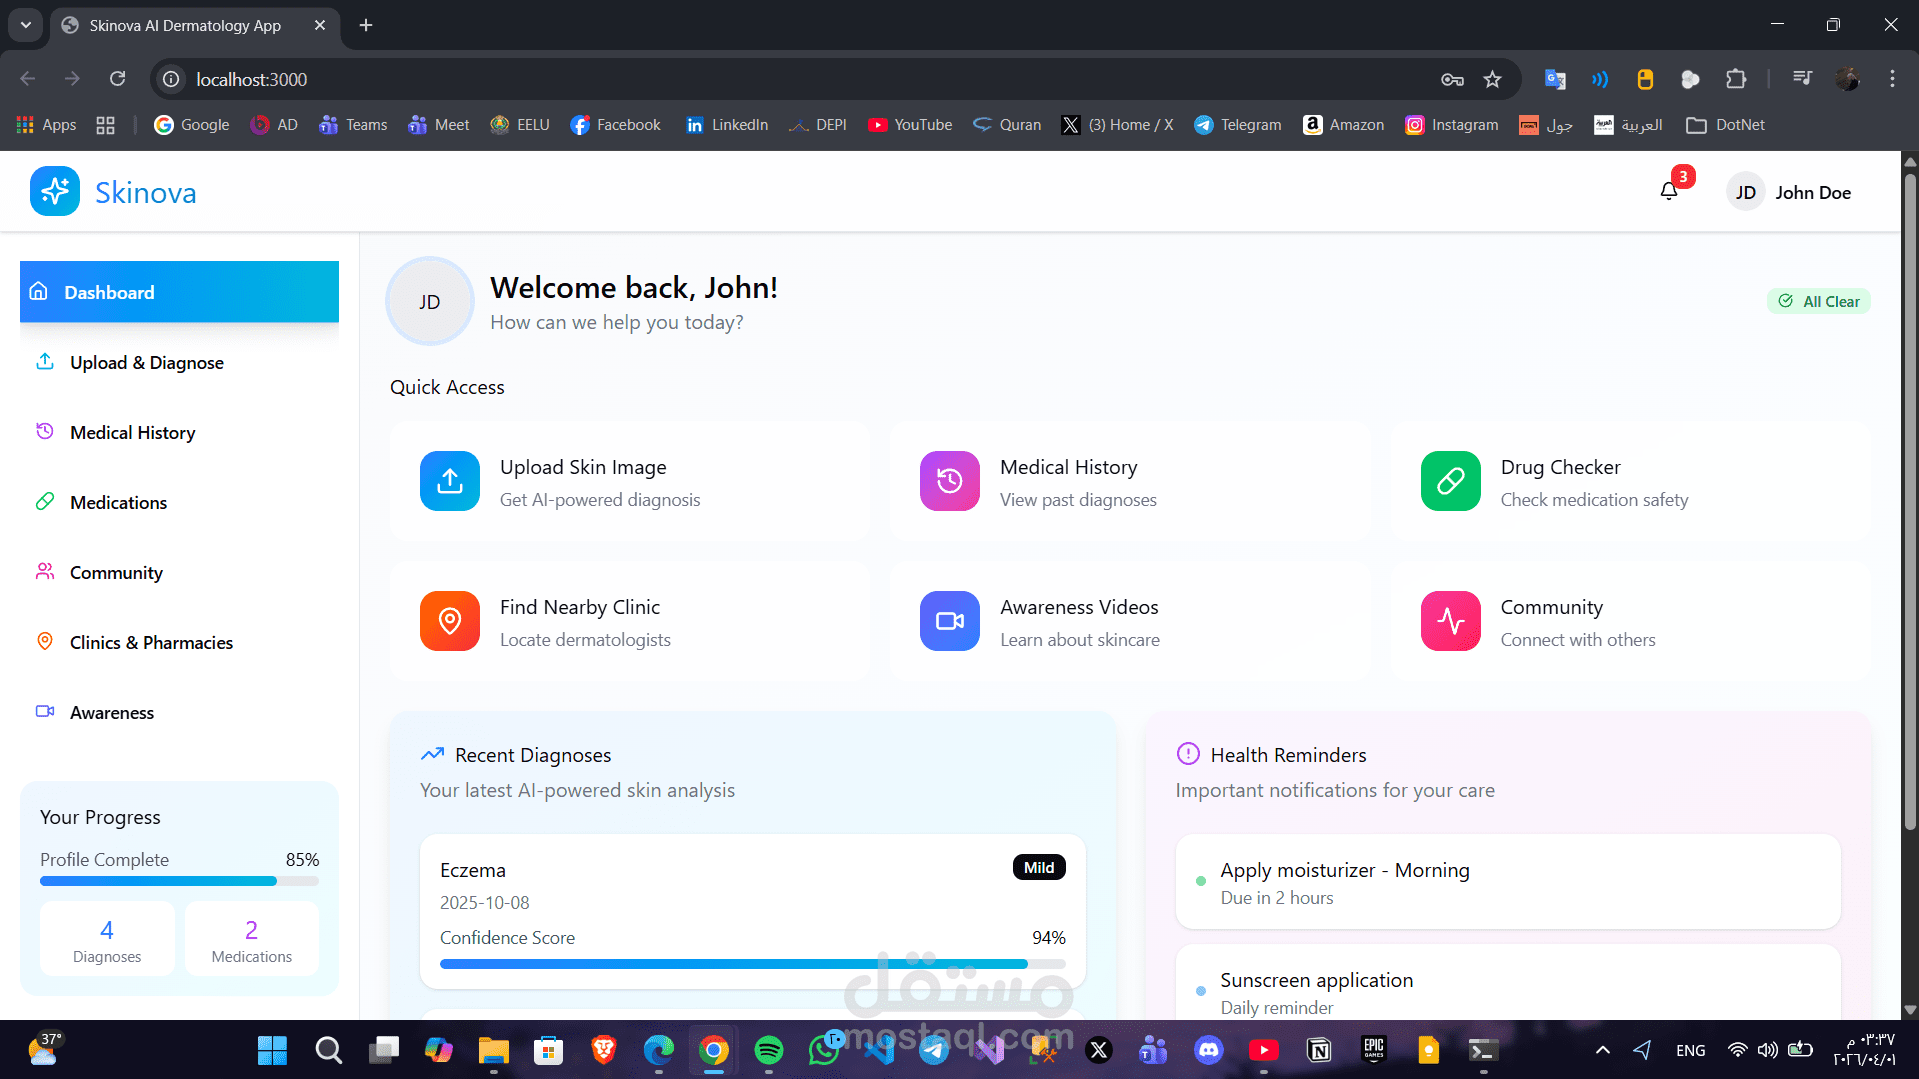This screenshot has height=1079, width=1919.
Task: Click the Community pink pulse icon
Action: click(1451, 621)
